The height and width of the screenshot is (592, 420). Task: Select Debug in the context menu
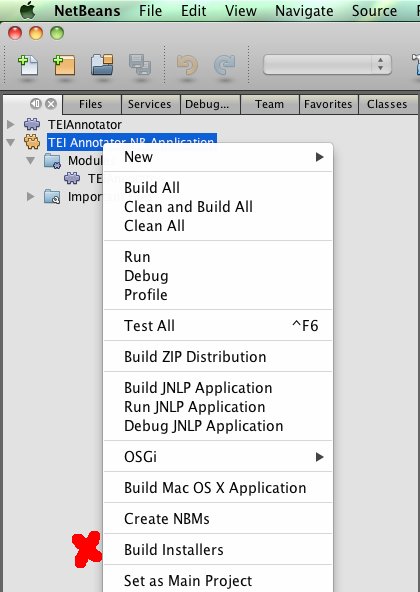click(218, 276)
